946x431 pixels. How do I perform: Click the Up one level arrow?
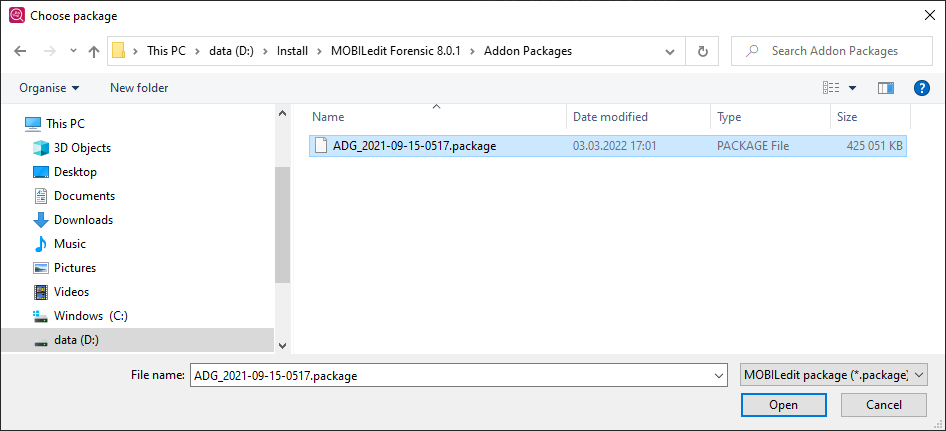tap(94, 51)
